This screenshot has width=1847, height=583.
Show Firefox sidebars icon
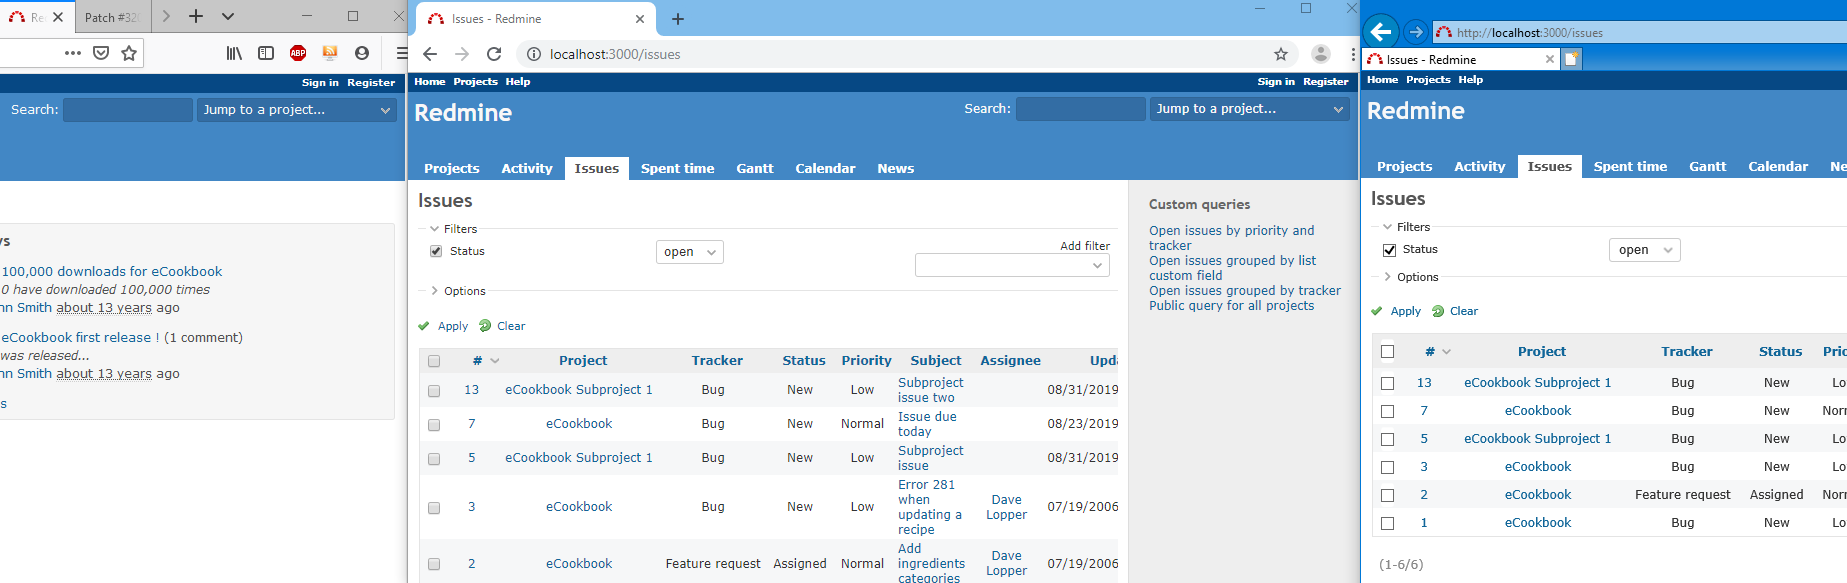(266, 53)
